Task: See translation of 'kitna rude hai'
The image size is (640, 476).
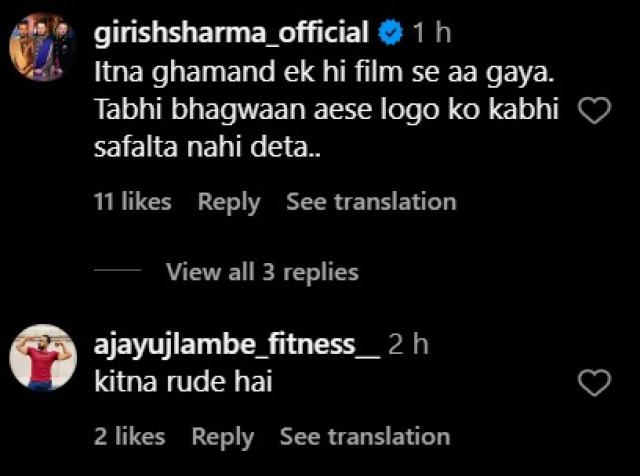Action: (x=364, y=436)
